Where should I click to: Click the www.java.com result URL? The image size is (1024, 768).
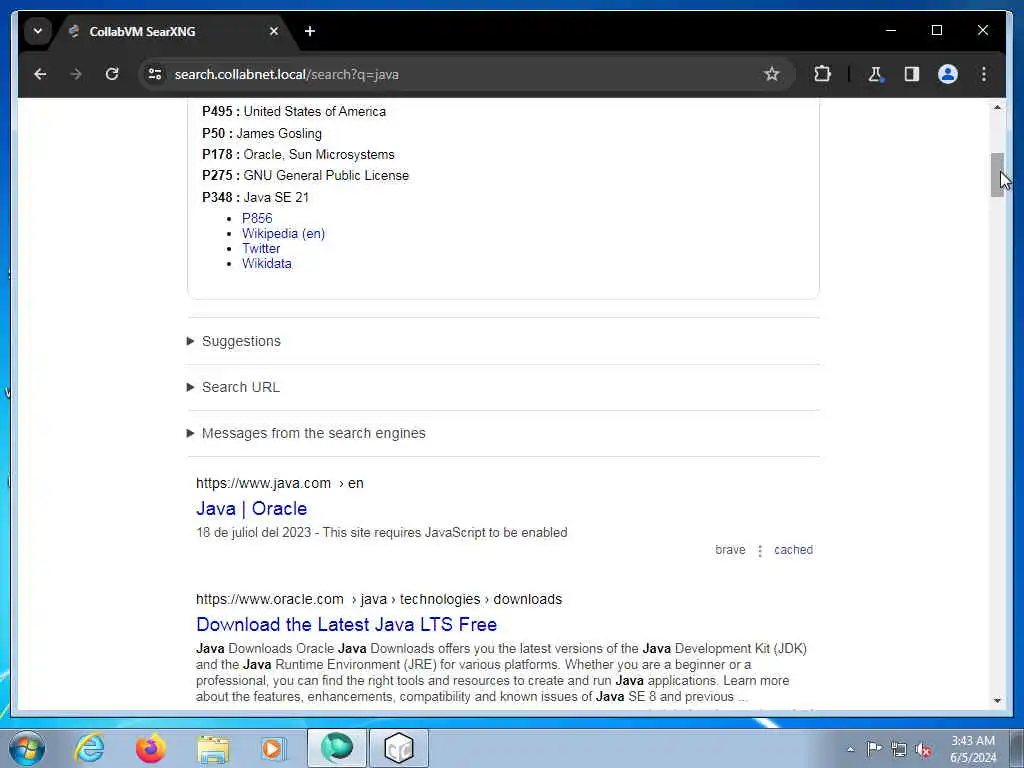tap(280, 483)
